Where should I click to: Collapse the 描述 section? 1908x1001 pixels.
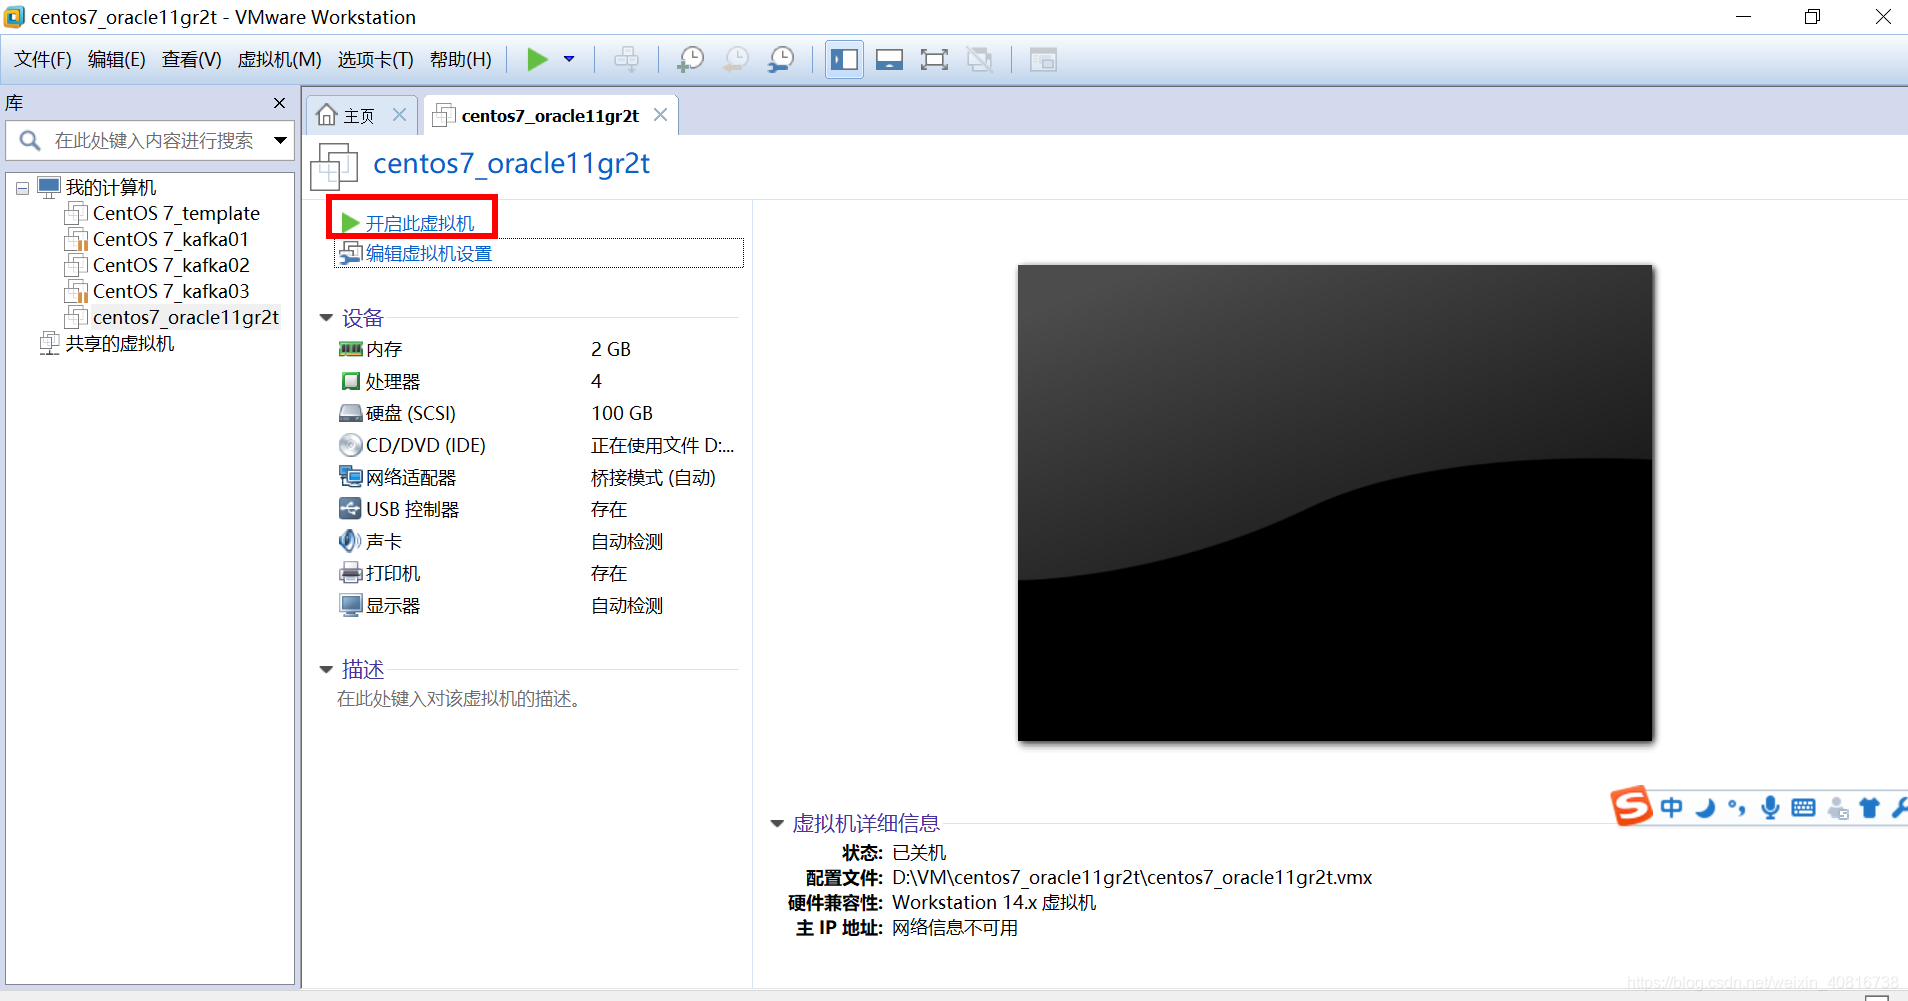(326, 670)
